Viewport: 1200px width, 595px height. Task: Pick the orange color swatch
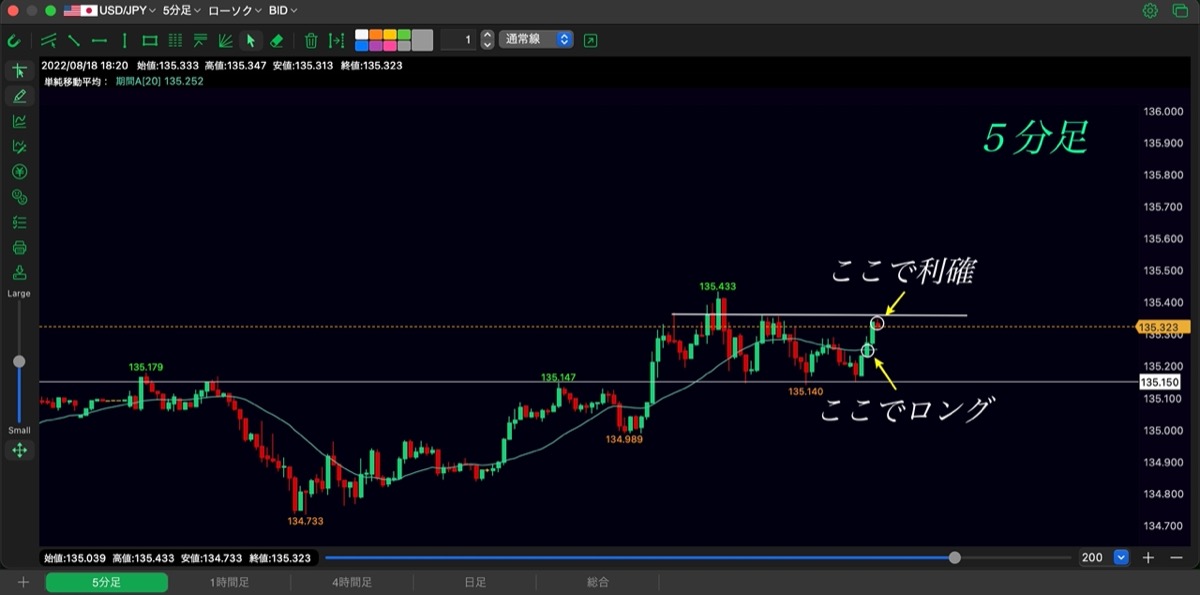(x=376, y=35)
